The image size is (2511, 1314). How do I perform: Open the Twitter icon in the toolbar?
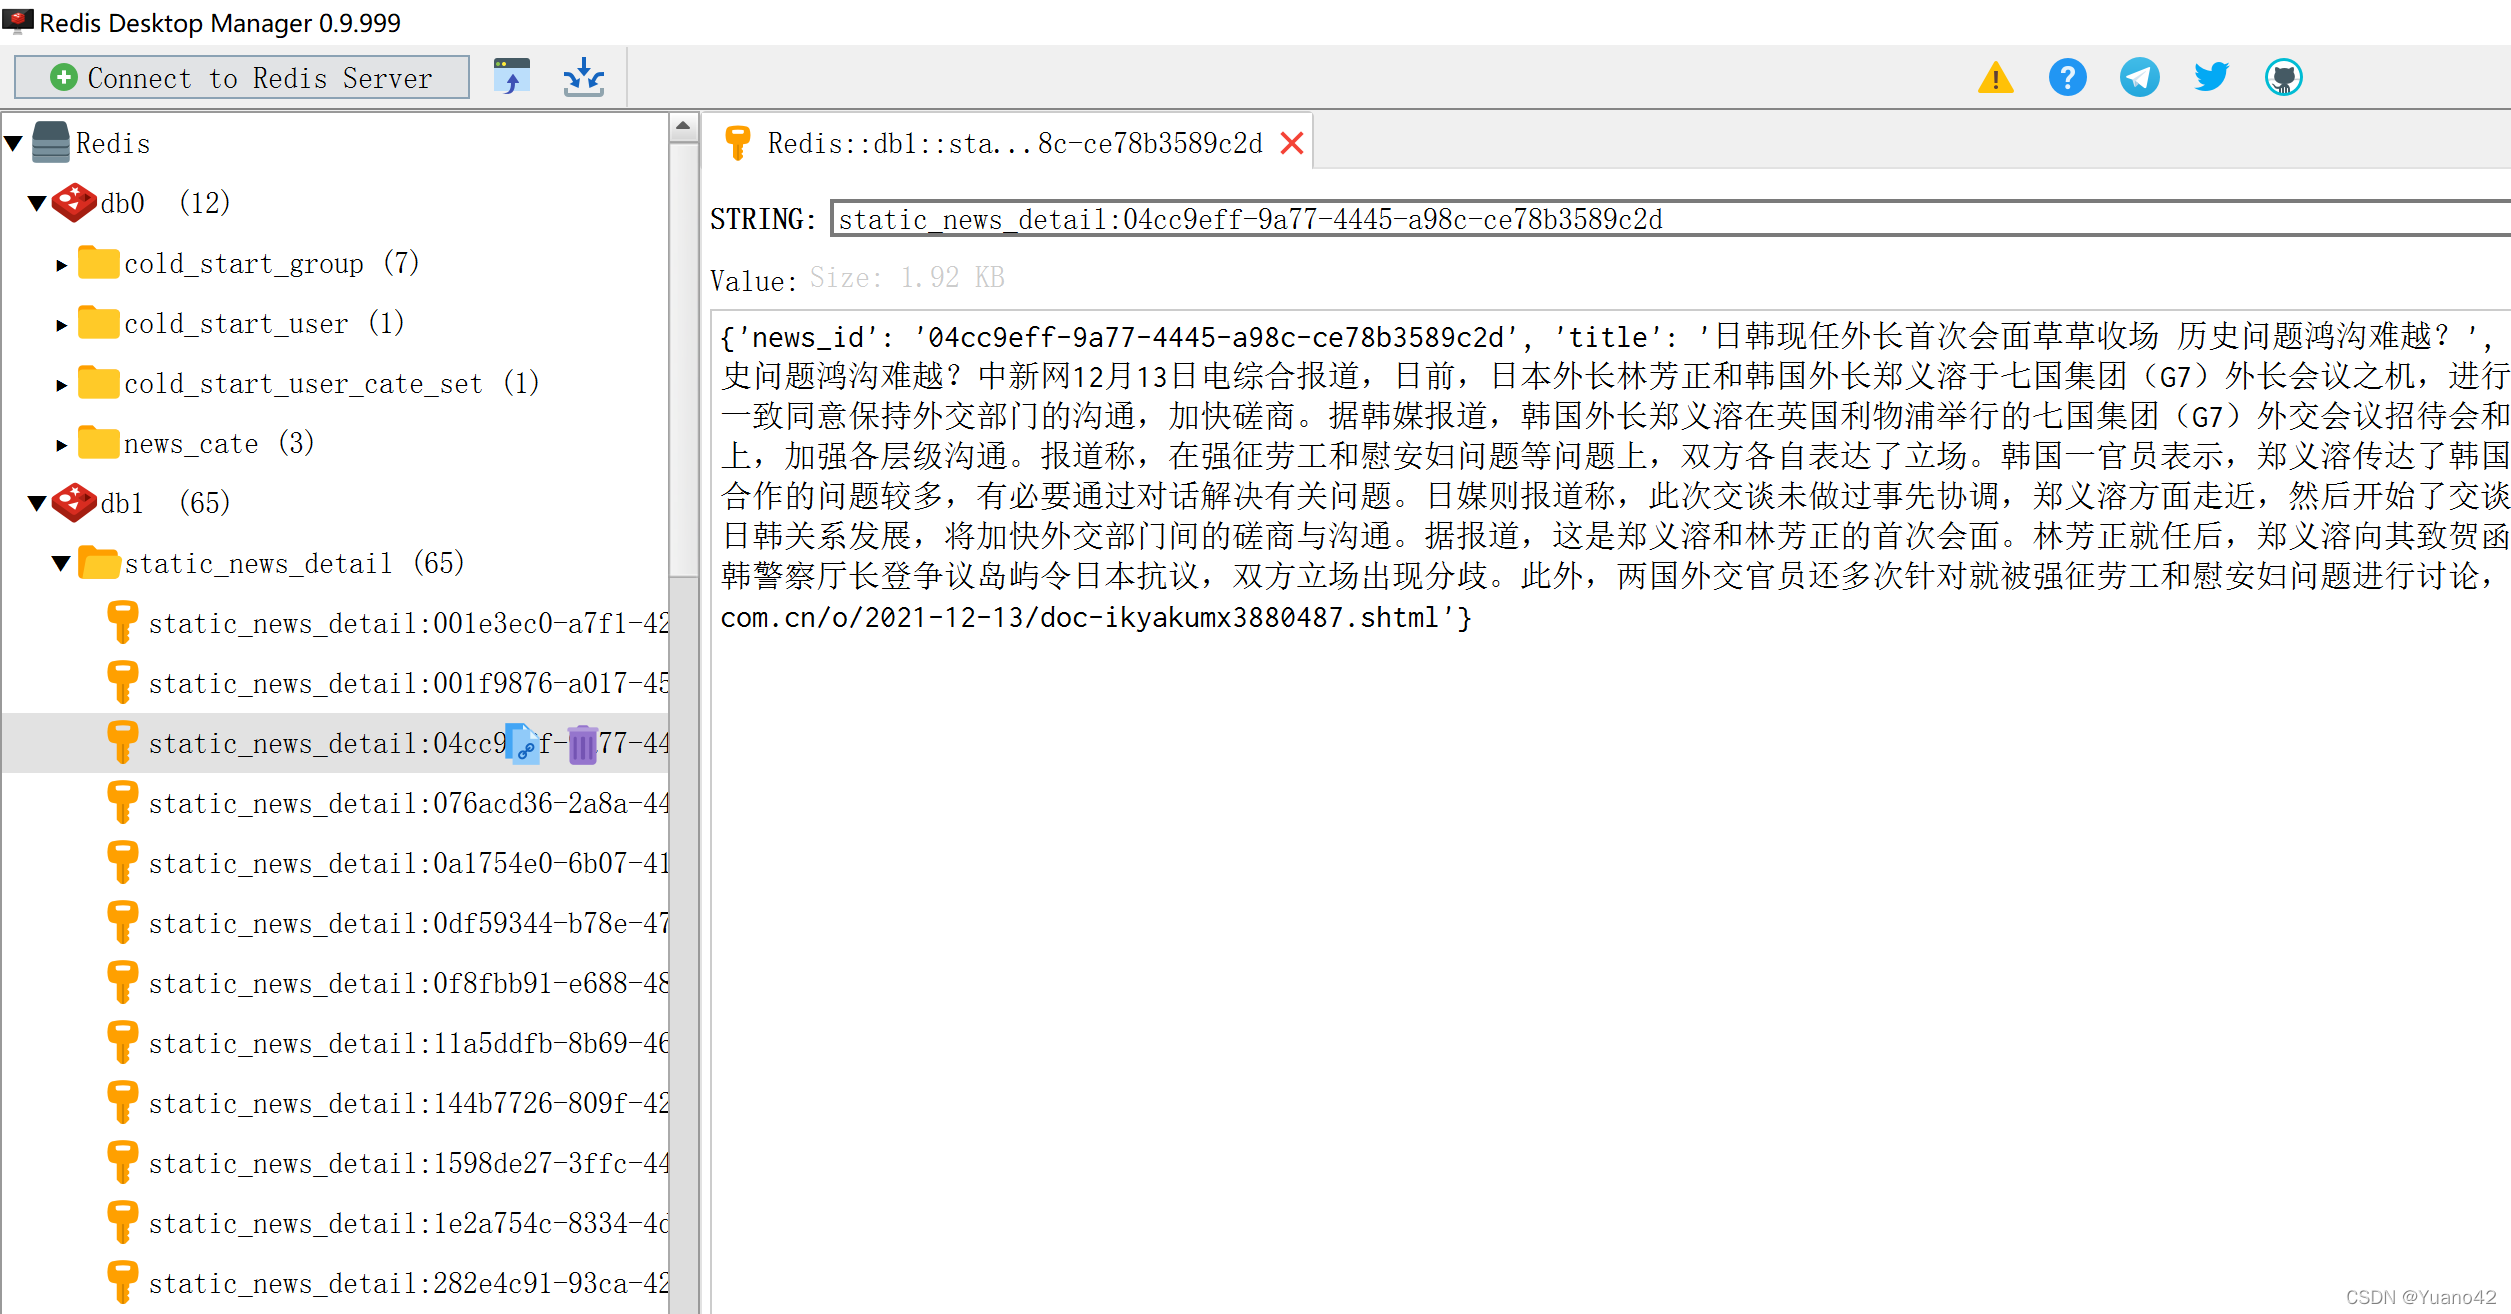tap(2211, 77)
